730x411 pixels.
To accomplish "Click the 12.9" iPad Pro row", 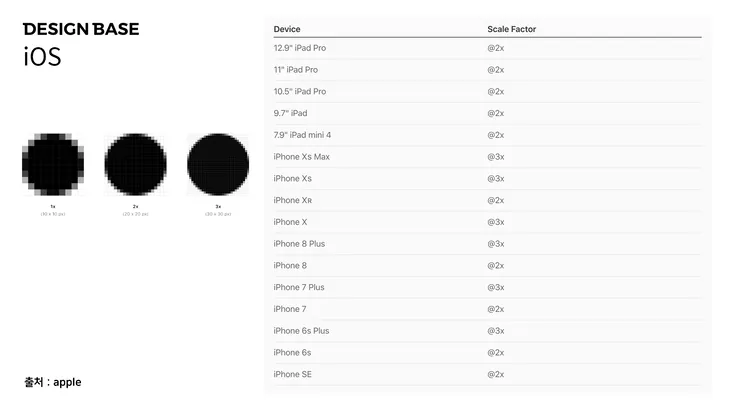I will (487, 48).
